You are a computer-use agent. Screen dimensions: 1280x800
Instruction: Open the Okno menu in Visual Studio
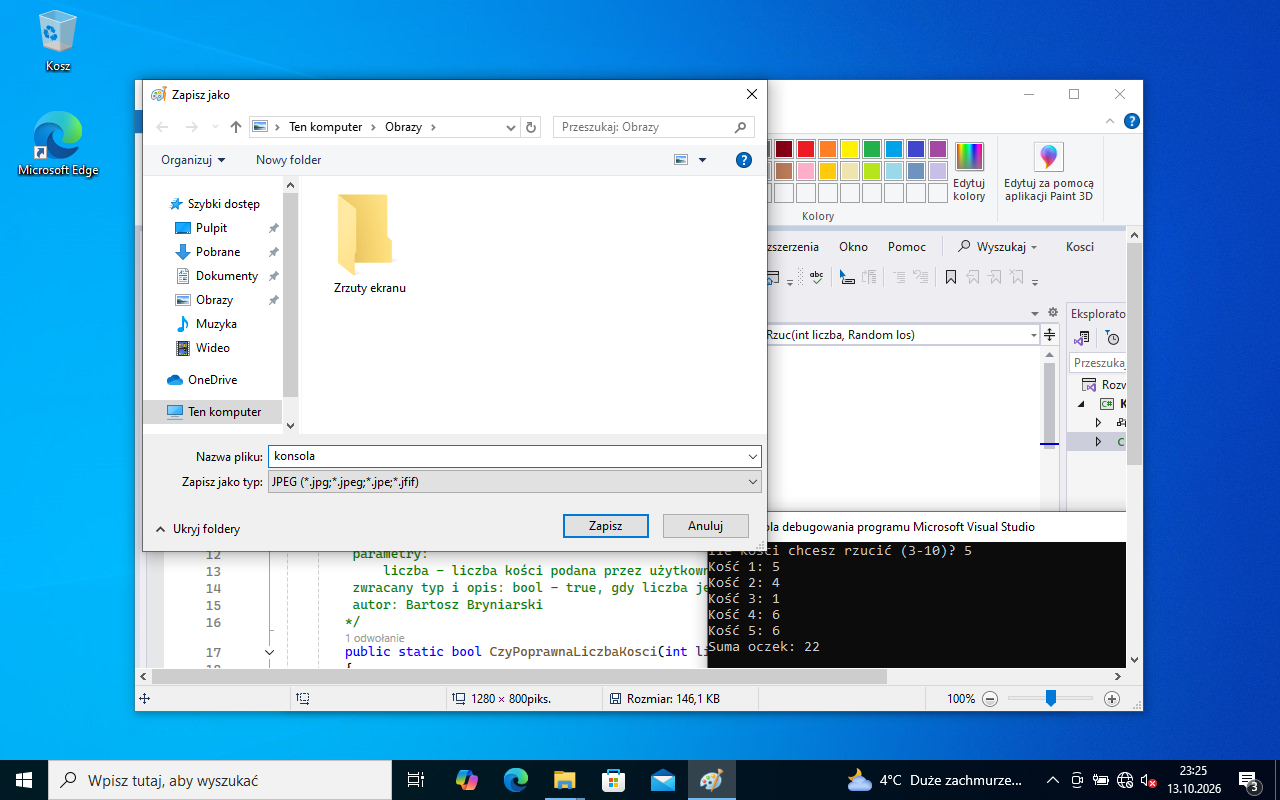pyautogui.click(x=853, y=247)
